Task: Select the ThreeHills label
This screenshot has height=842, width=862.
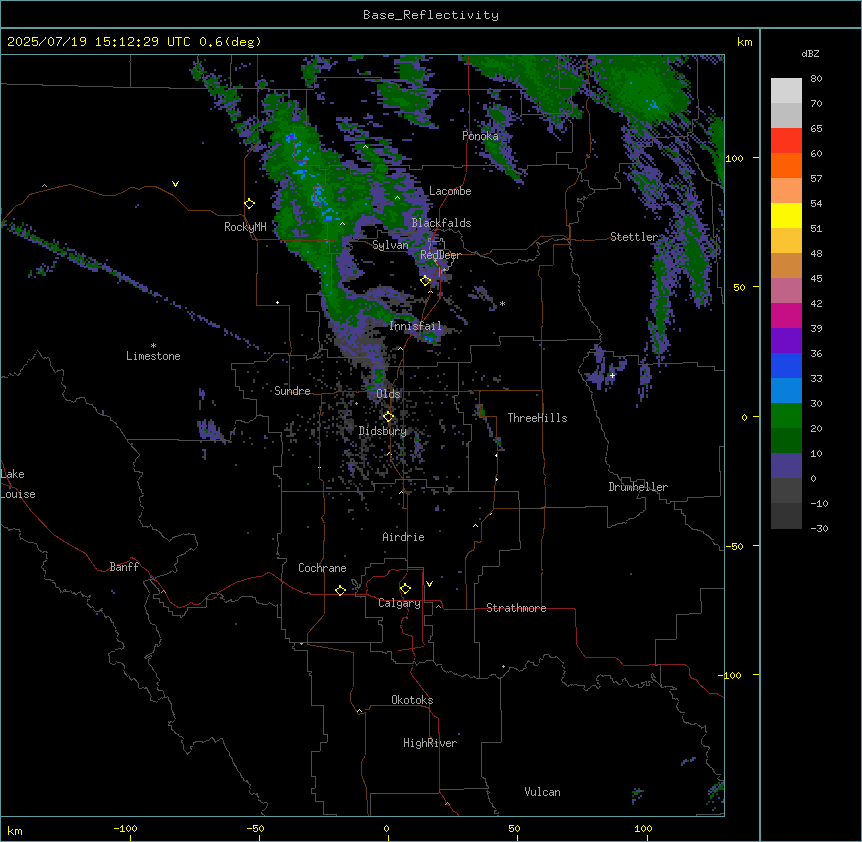Action: pos(537,418)
